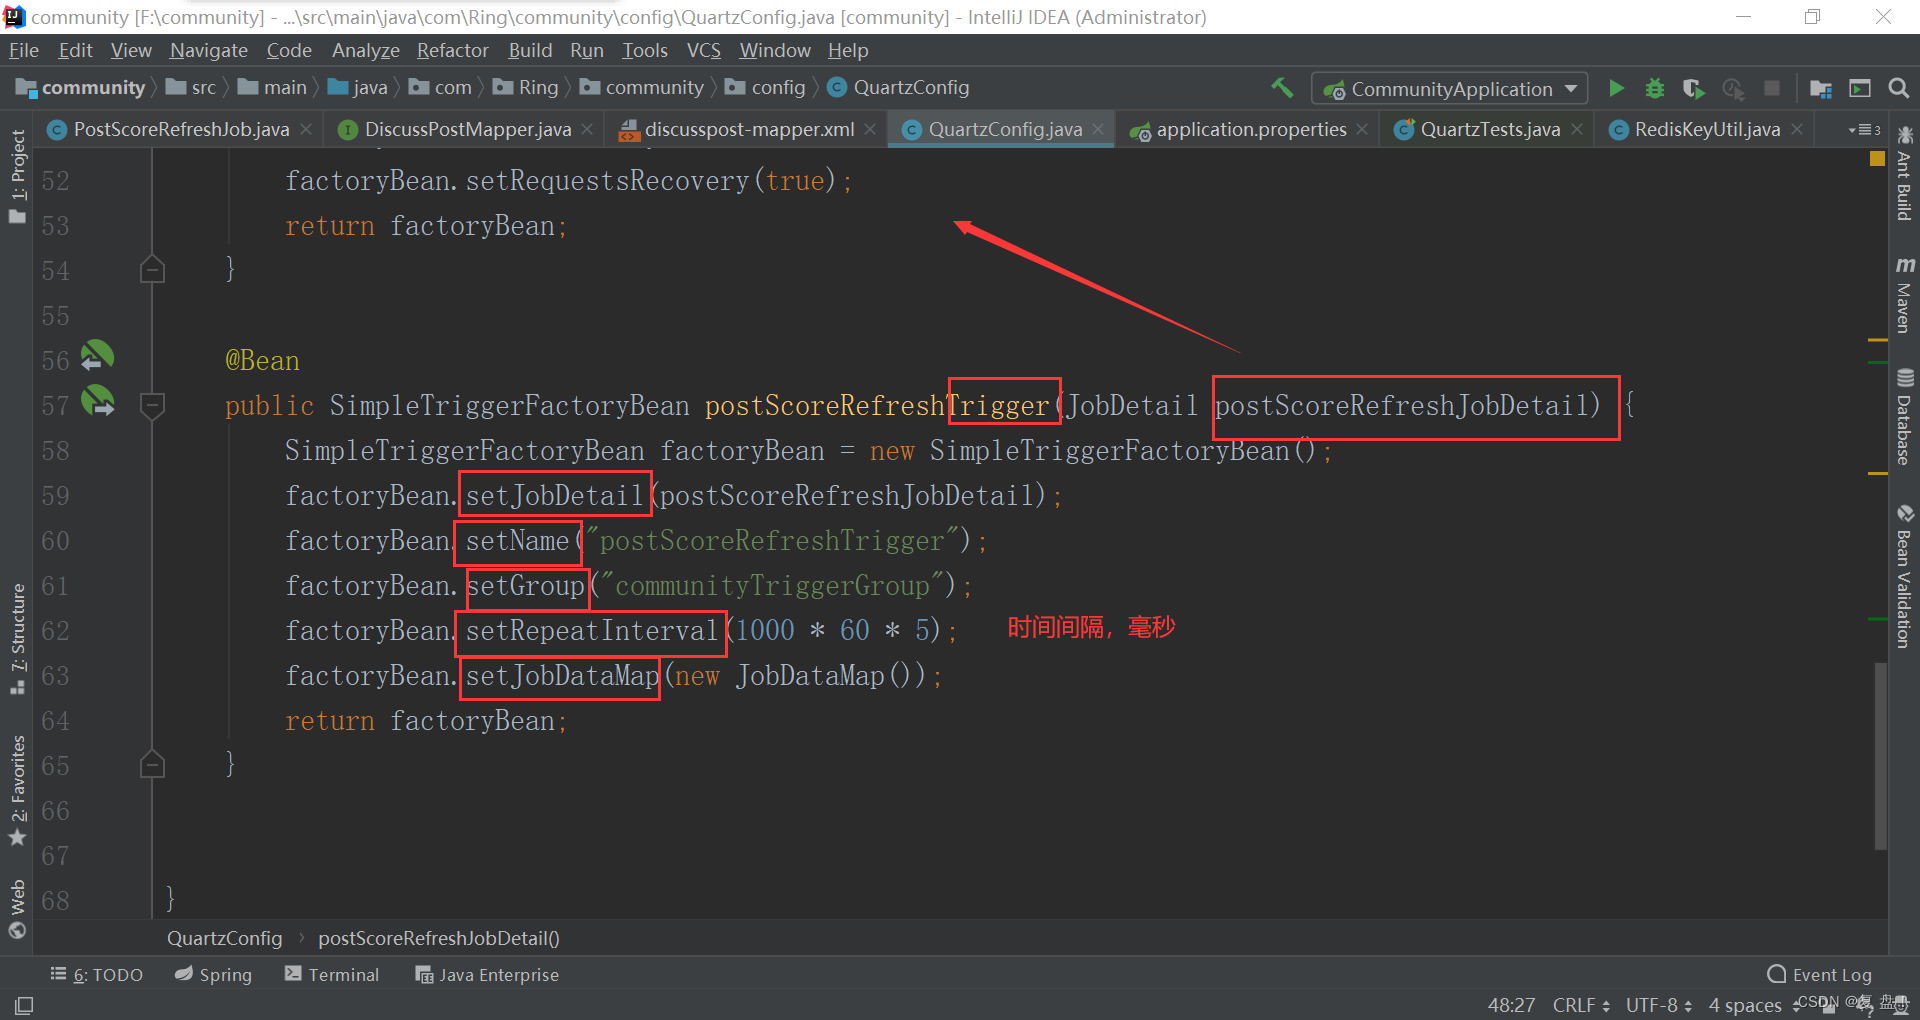Toggle tool window bars via the bottom-left icon

coord(24,1005)
